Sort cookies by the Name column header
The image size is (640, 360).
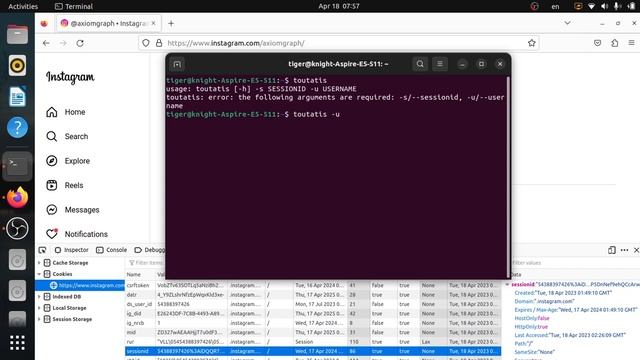pyautogui.click(x=140, y=275)
